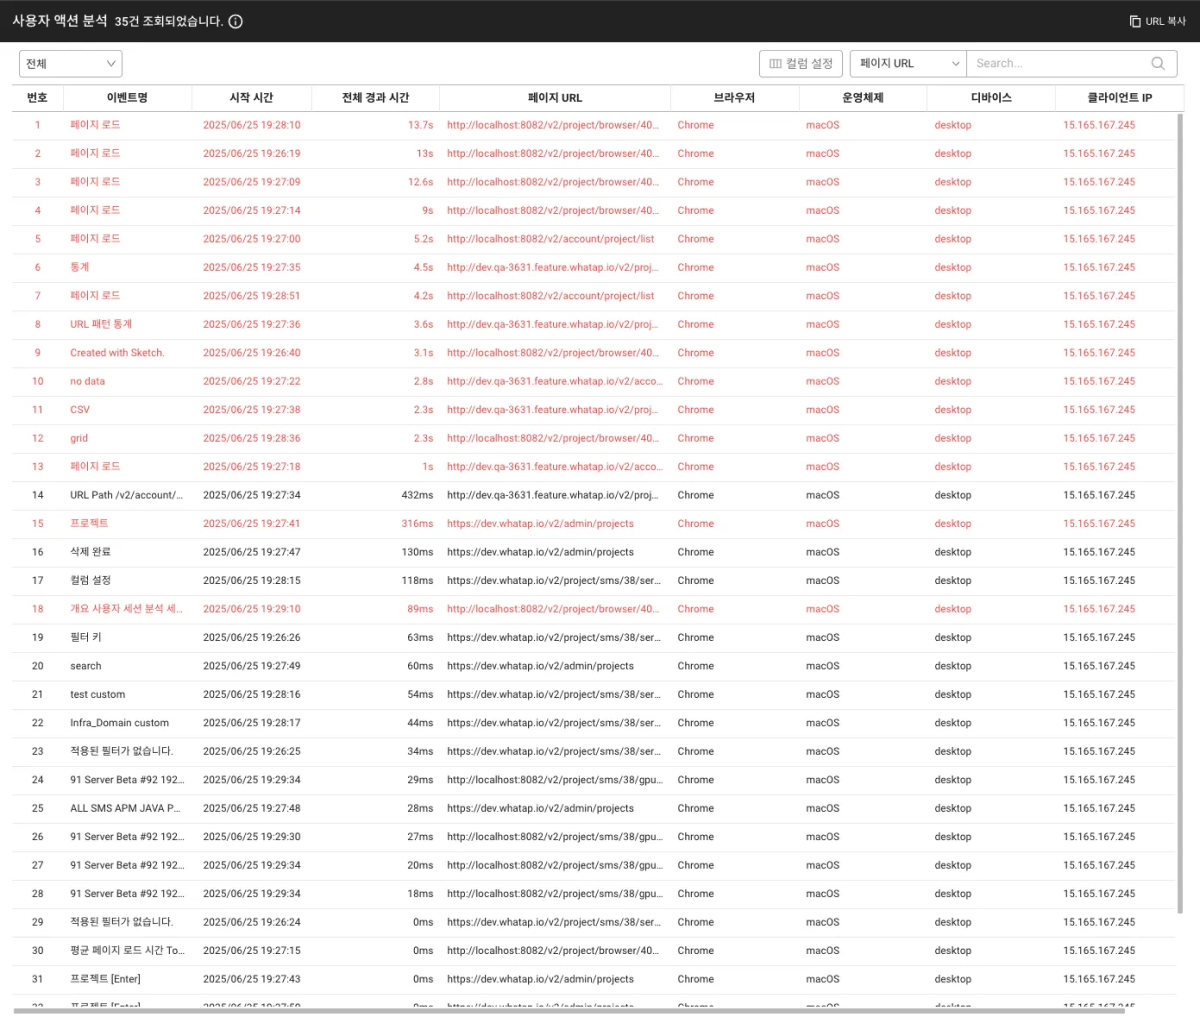Click start time 2025/06/25 19:27:18
Image resolution: width=1200 pixels, height=1029 pixels.
pos(251,467)
